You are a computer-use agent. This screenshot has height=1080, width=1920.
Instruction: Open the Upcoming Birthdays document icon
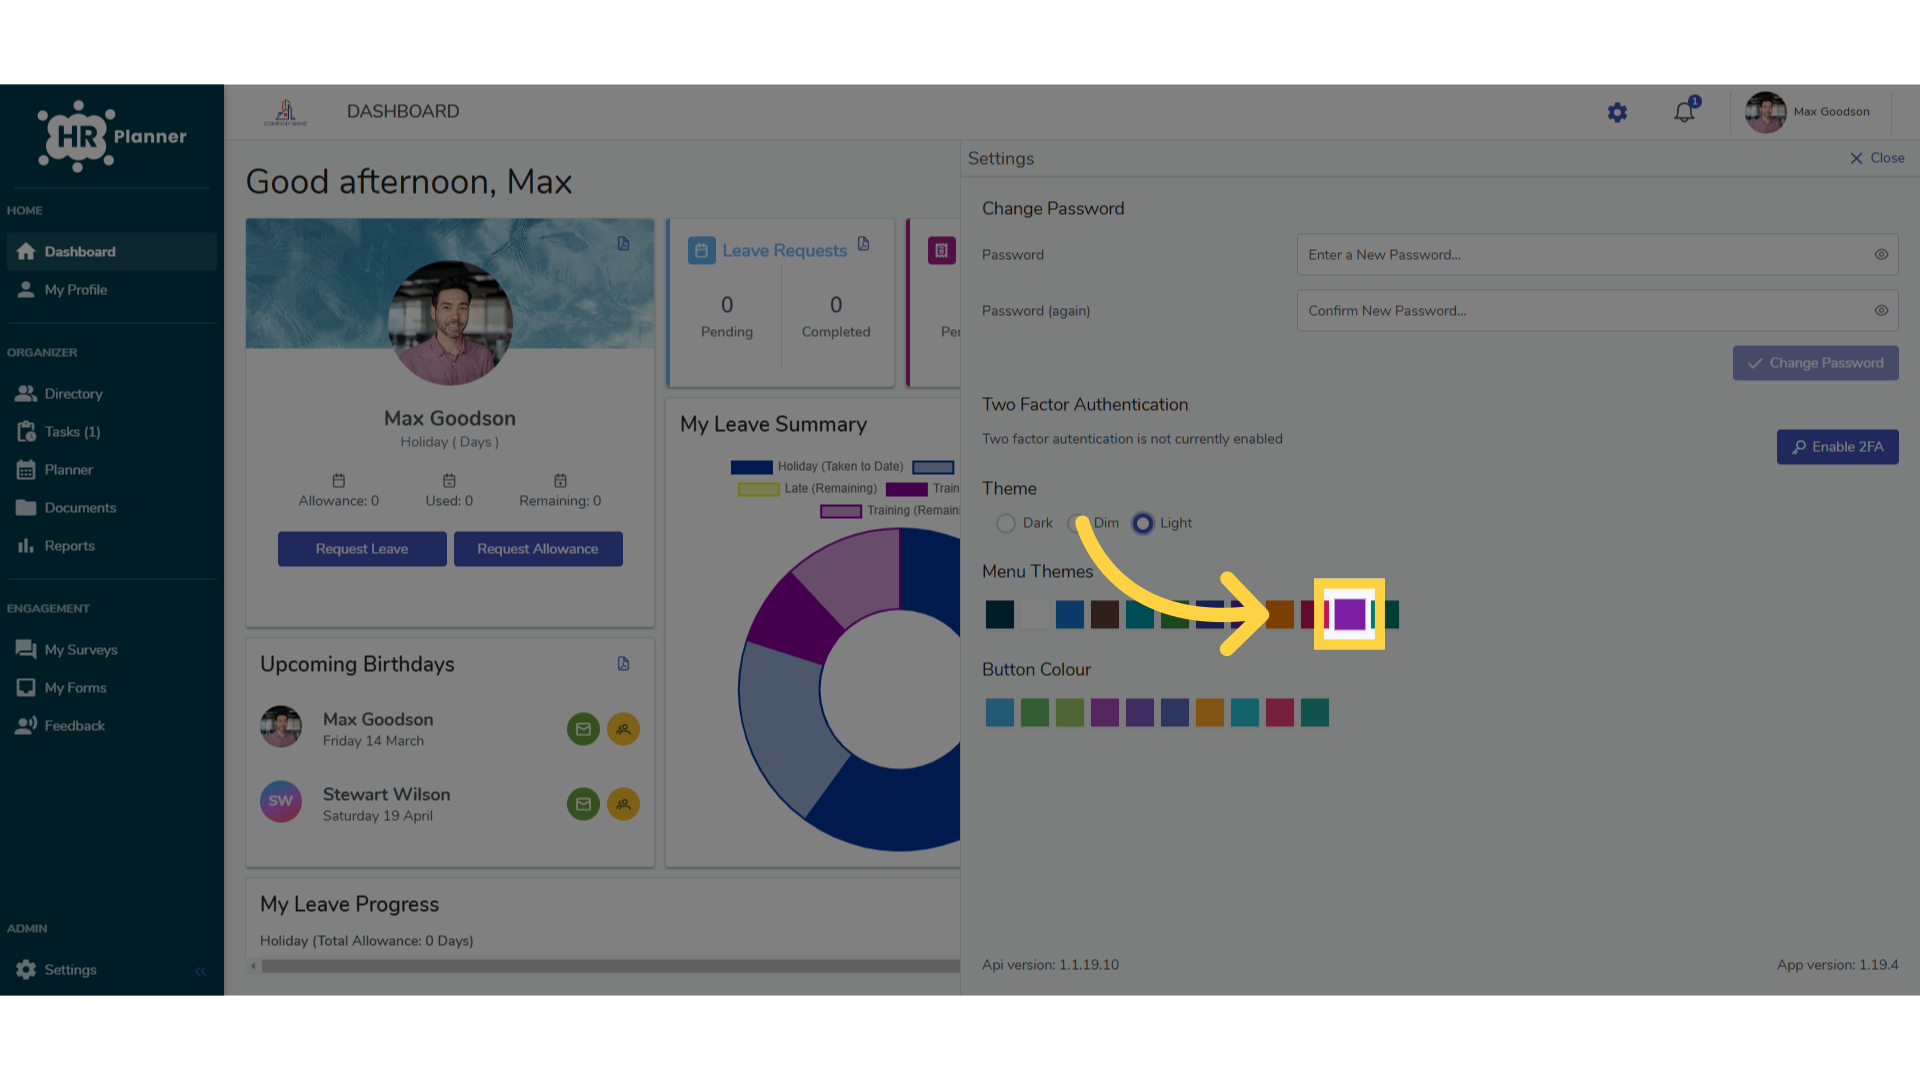tap(623, 664)
